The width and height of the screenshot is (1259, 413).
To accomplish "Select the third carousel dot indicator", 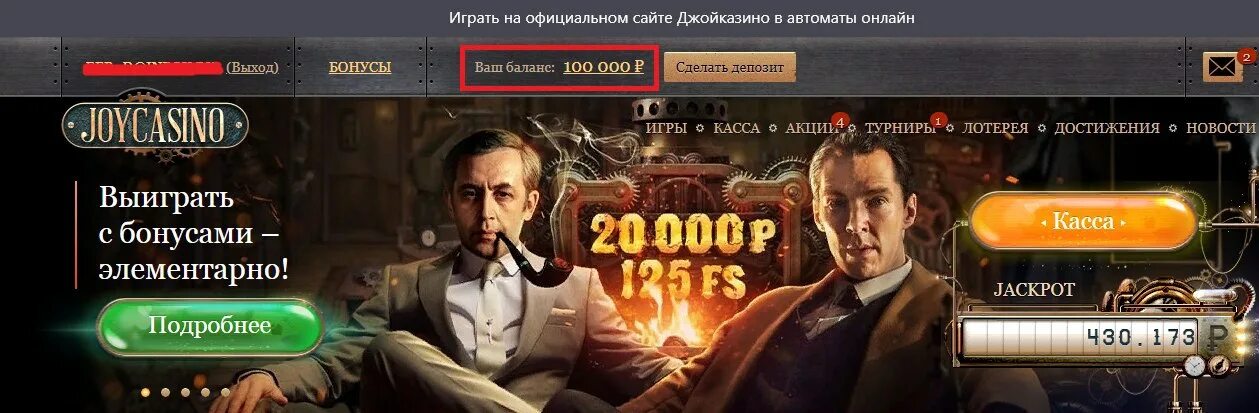I will tap(186, 392).
